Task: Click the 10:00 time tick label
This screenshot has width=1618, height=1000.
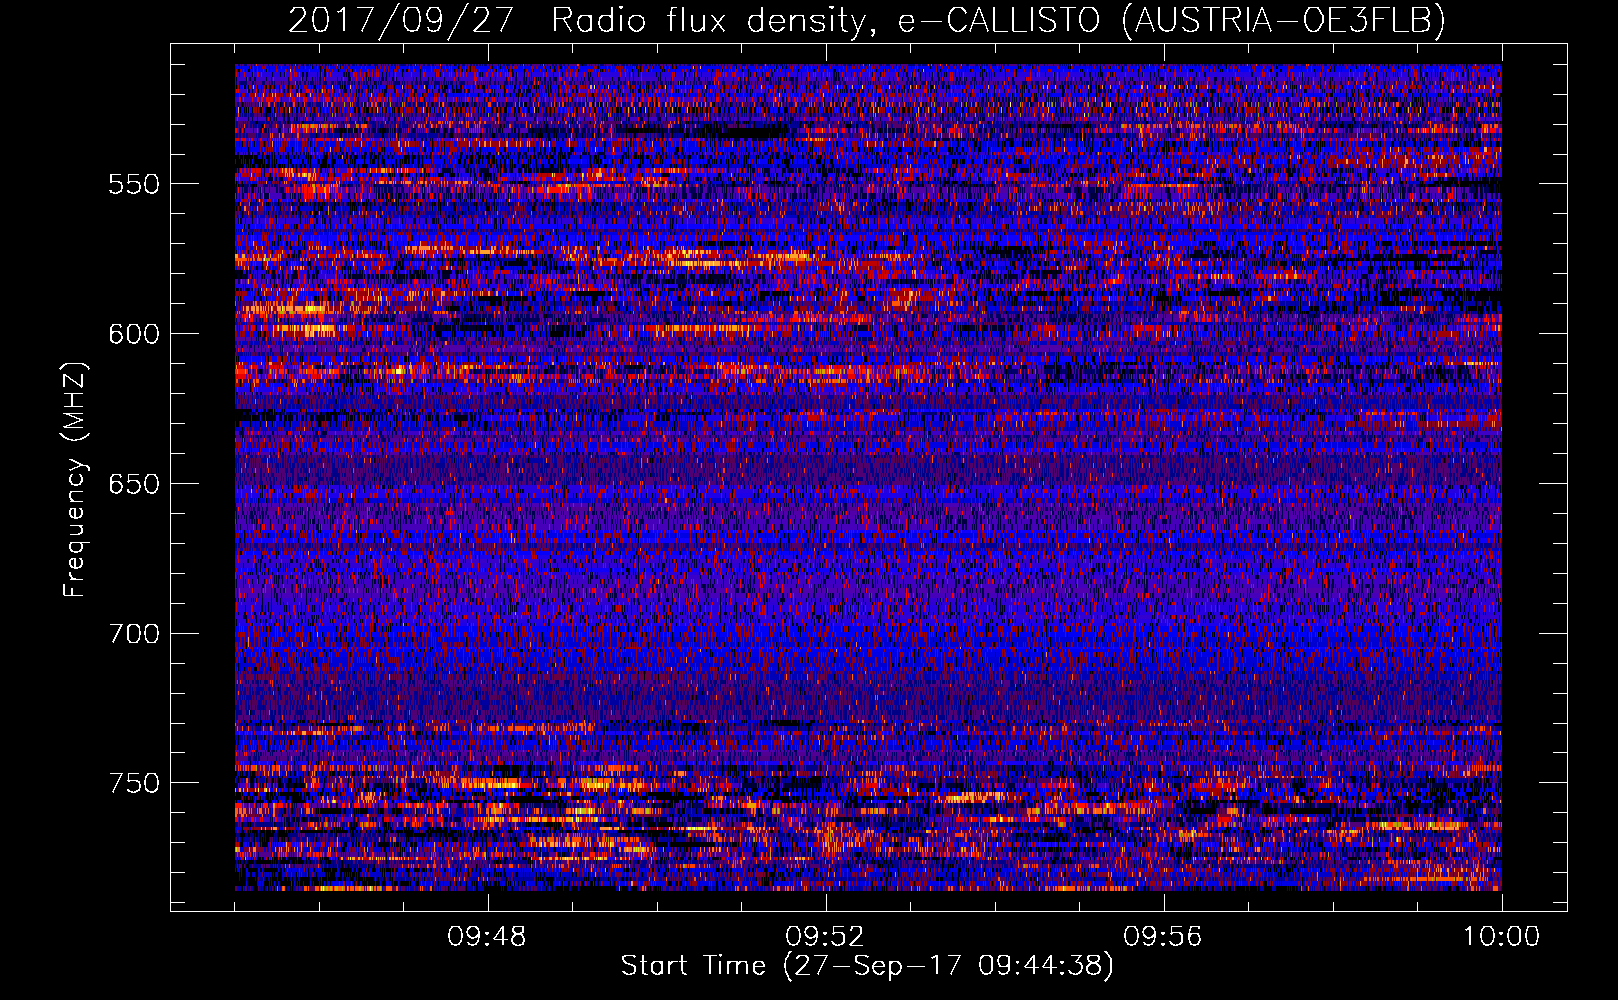Action: [x=1501, y=937]
